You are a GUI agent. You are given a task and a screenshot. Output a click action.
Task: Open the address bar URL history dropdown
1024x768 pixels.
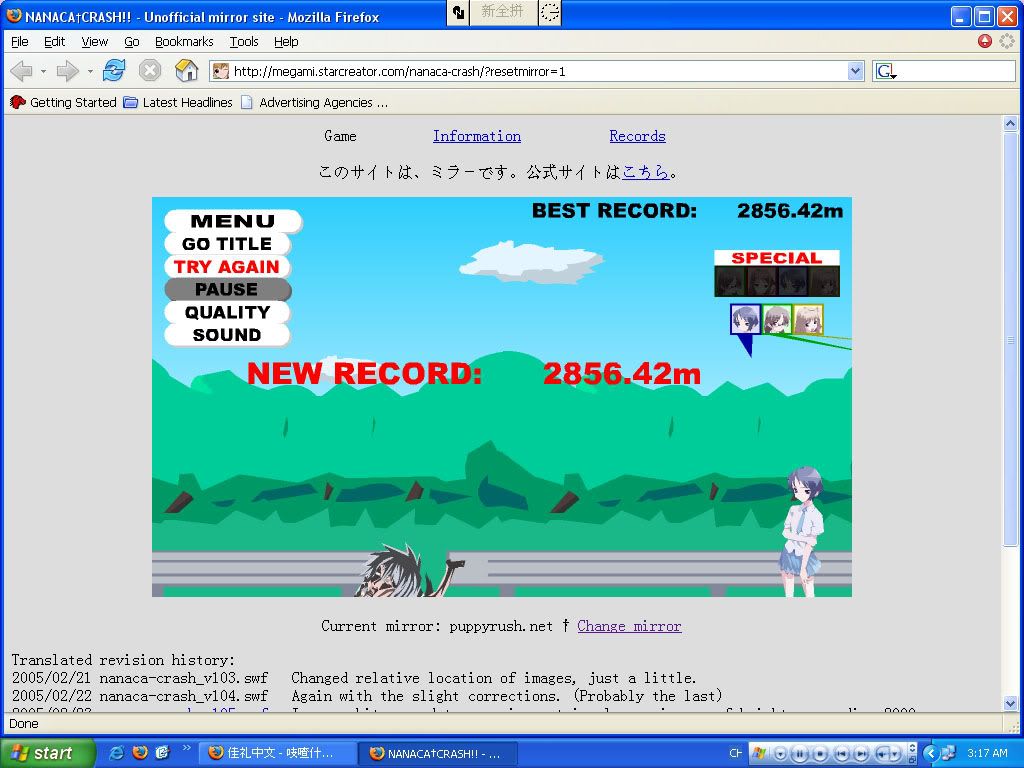pyautogui.click(x=855, y=71)
